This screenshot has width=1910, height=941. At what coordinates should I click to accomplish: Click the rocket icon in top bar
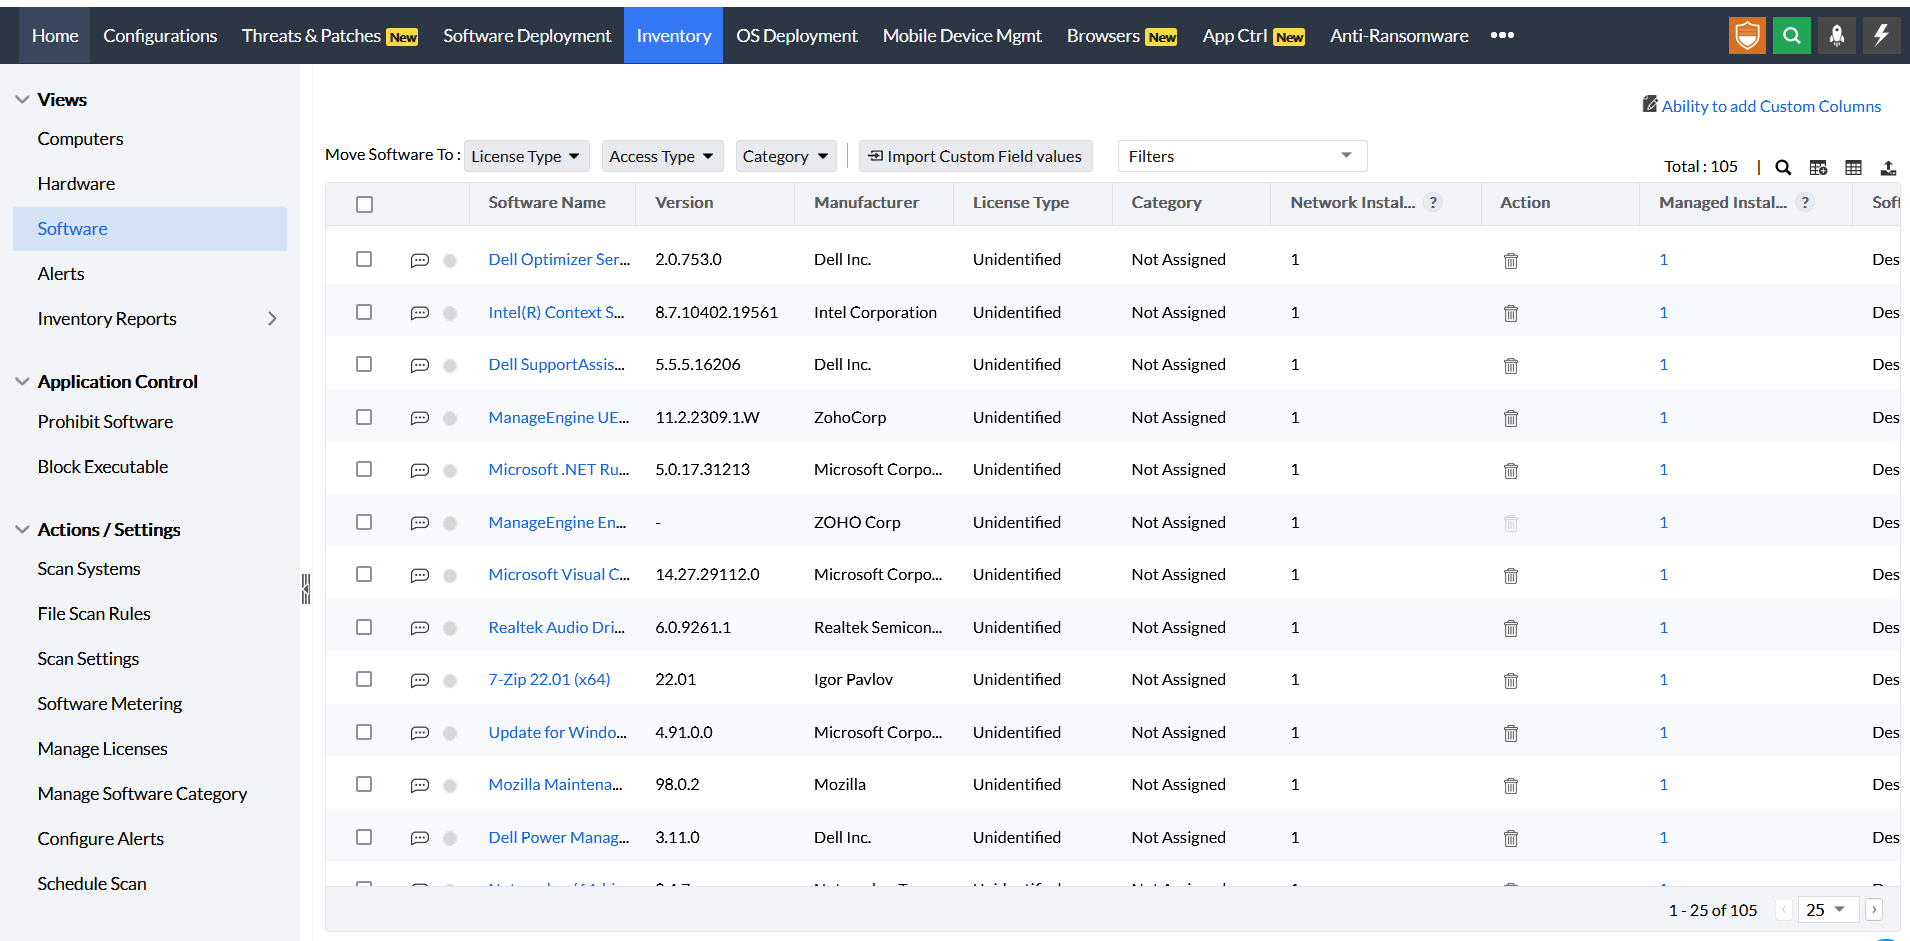pos(1837,36)
